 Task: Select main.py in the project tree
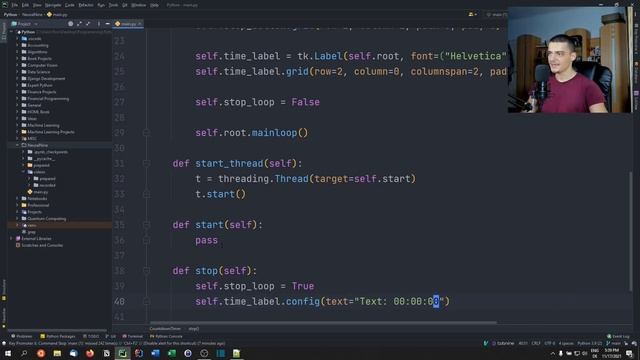(40, 192)
